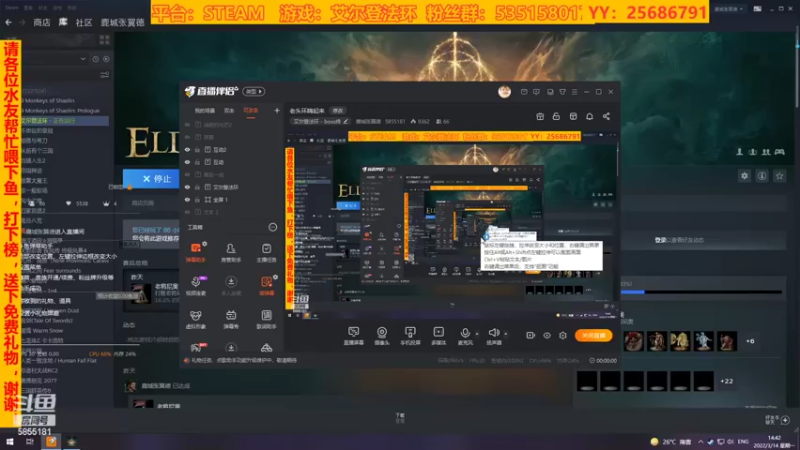Click the bell notification icon in Douyu
800x450 pixels.
[589, 116]
